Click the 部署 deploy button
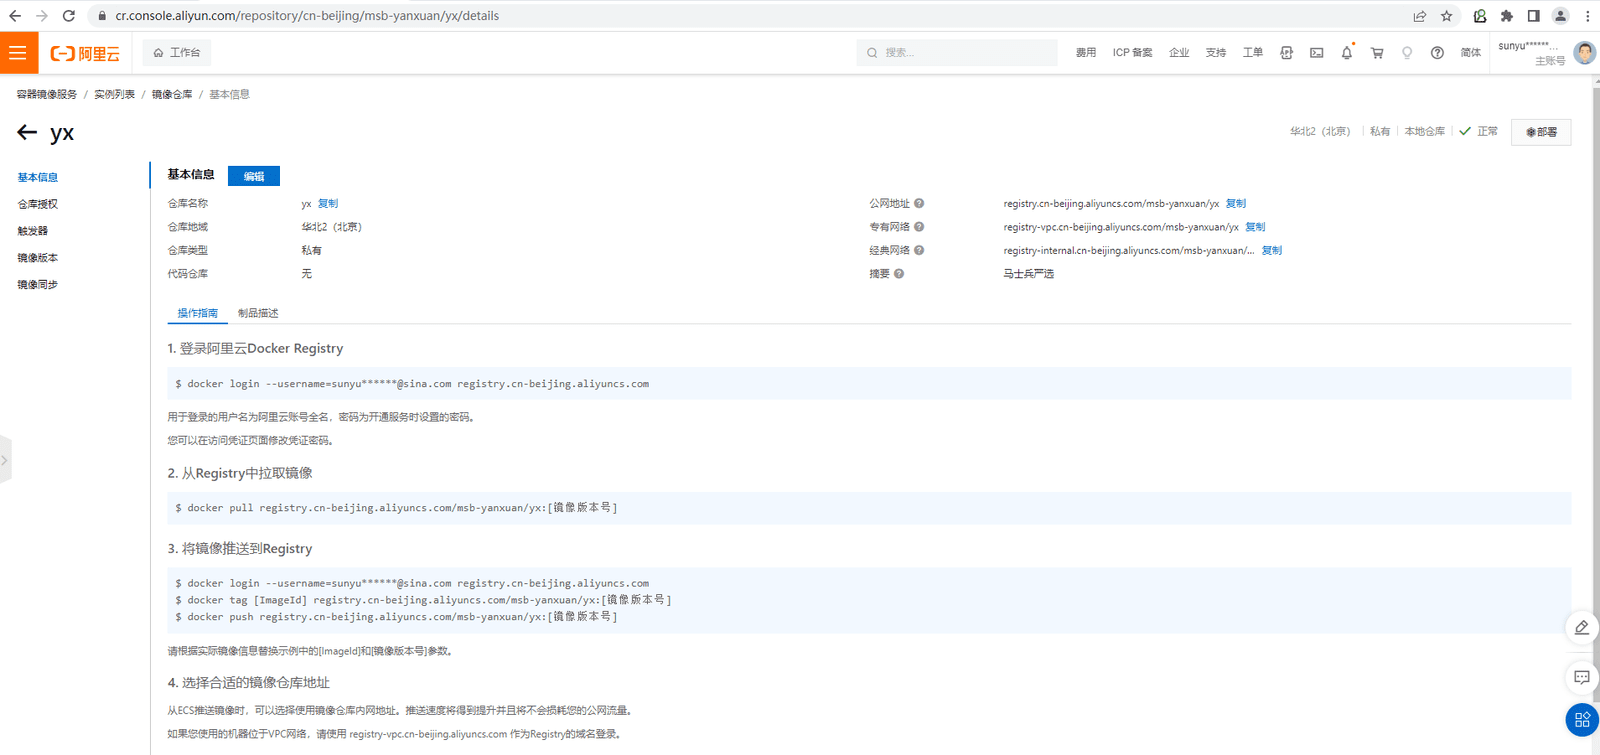Screen dimensions: 1600x755 coord(1541,132)
